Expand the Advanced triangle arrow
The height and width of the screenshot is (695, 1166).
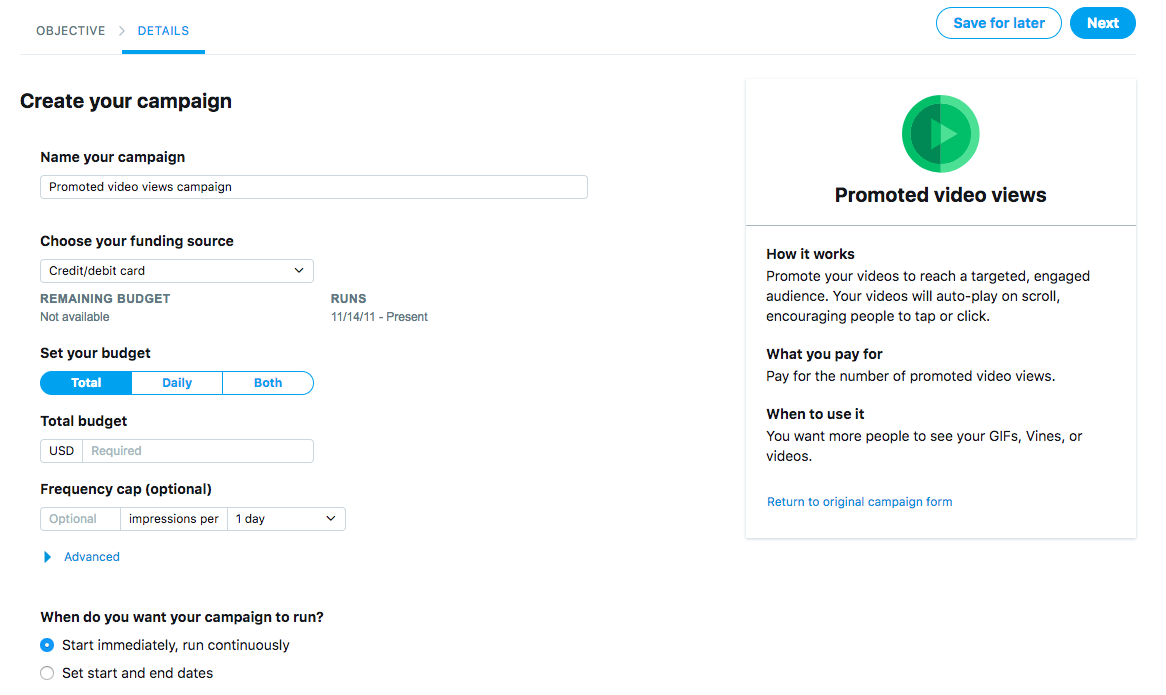pyautogui.click(x=47, y=557)
